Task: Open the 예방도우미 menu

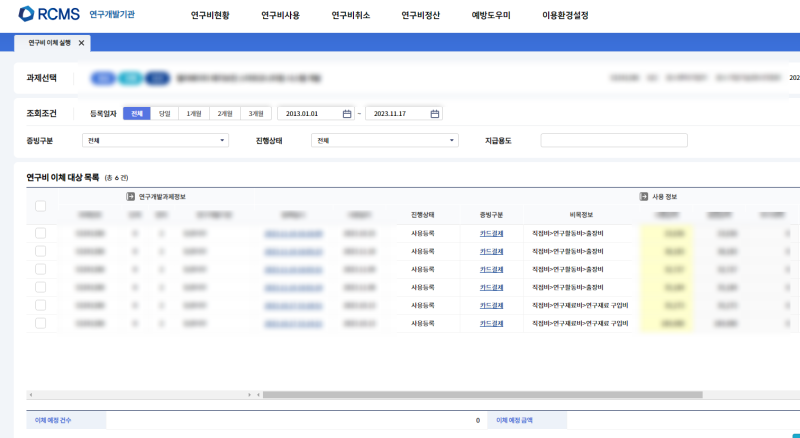Action: coord(491,15)
